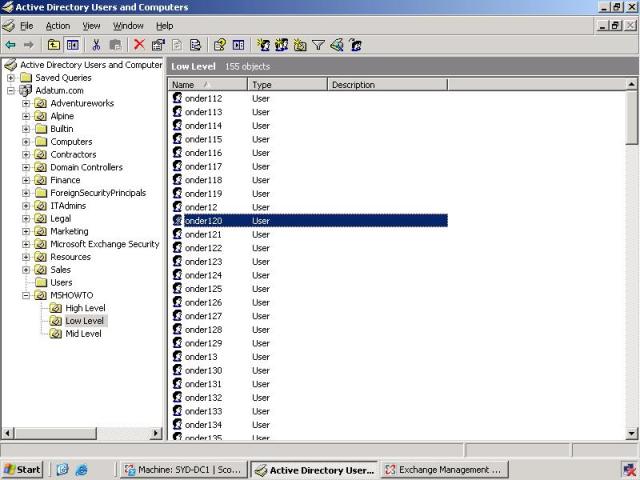This screenshot has height=480, width=640.
Task: Create a new user via toolbar icon
Action: pos(263,45)
